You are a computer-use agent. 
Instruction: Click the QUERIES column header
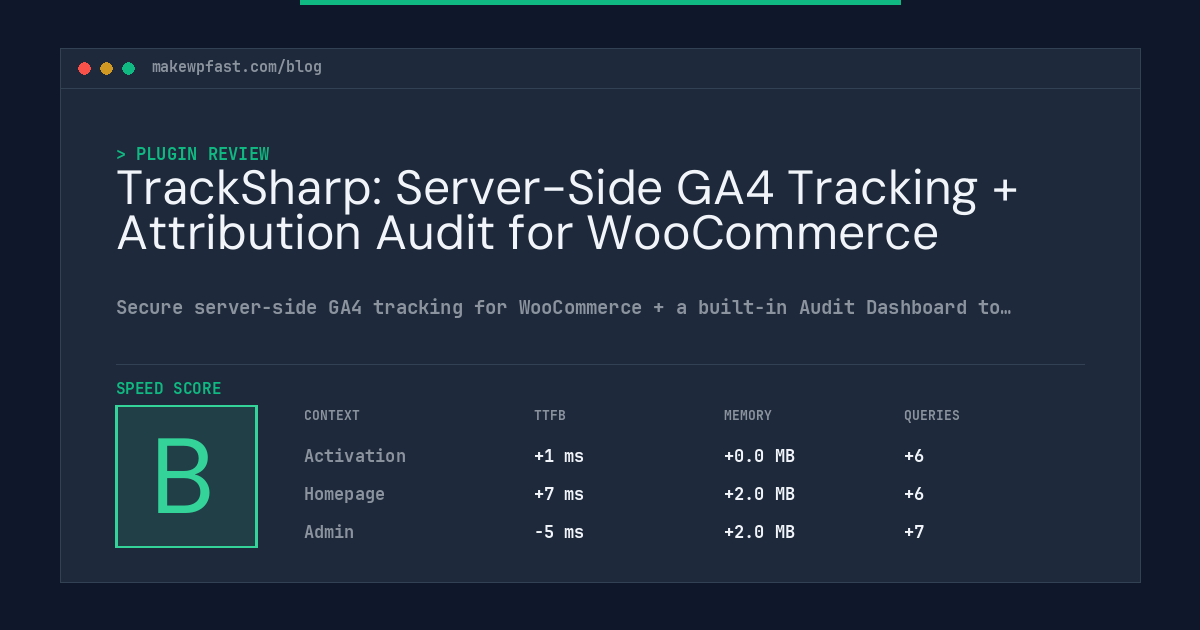tap(932, 416)
